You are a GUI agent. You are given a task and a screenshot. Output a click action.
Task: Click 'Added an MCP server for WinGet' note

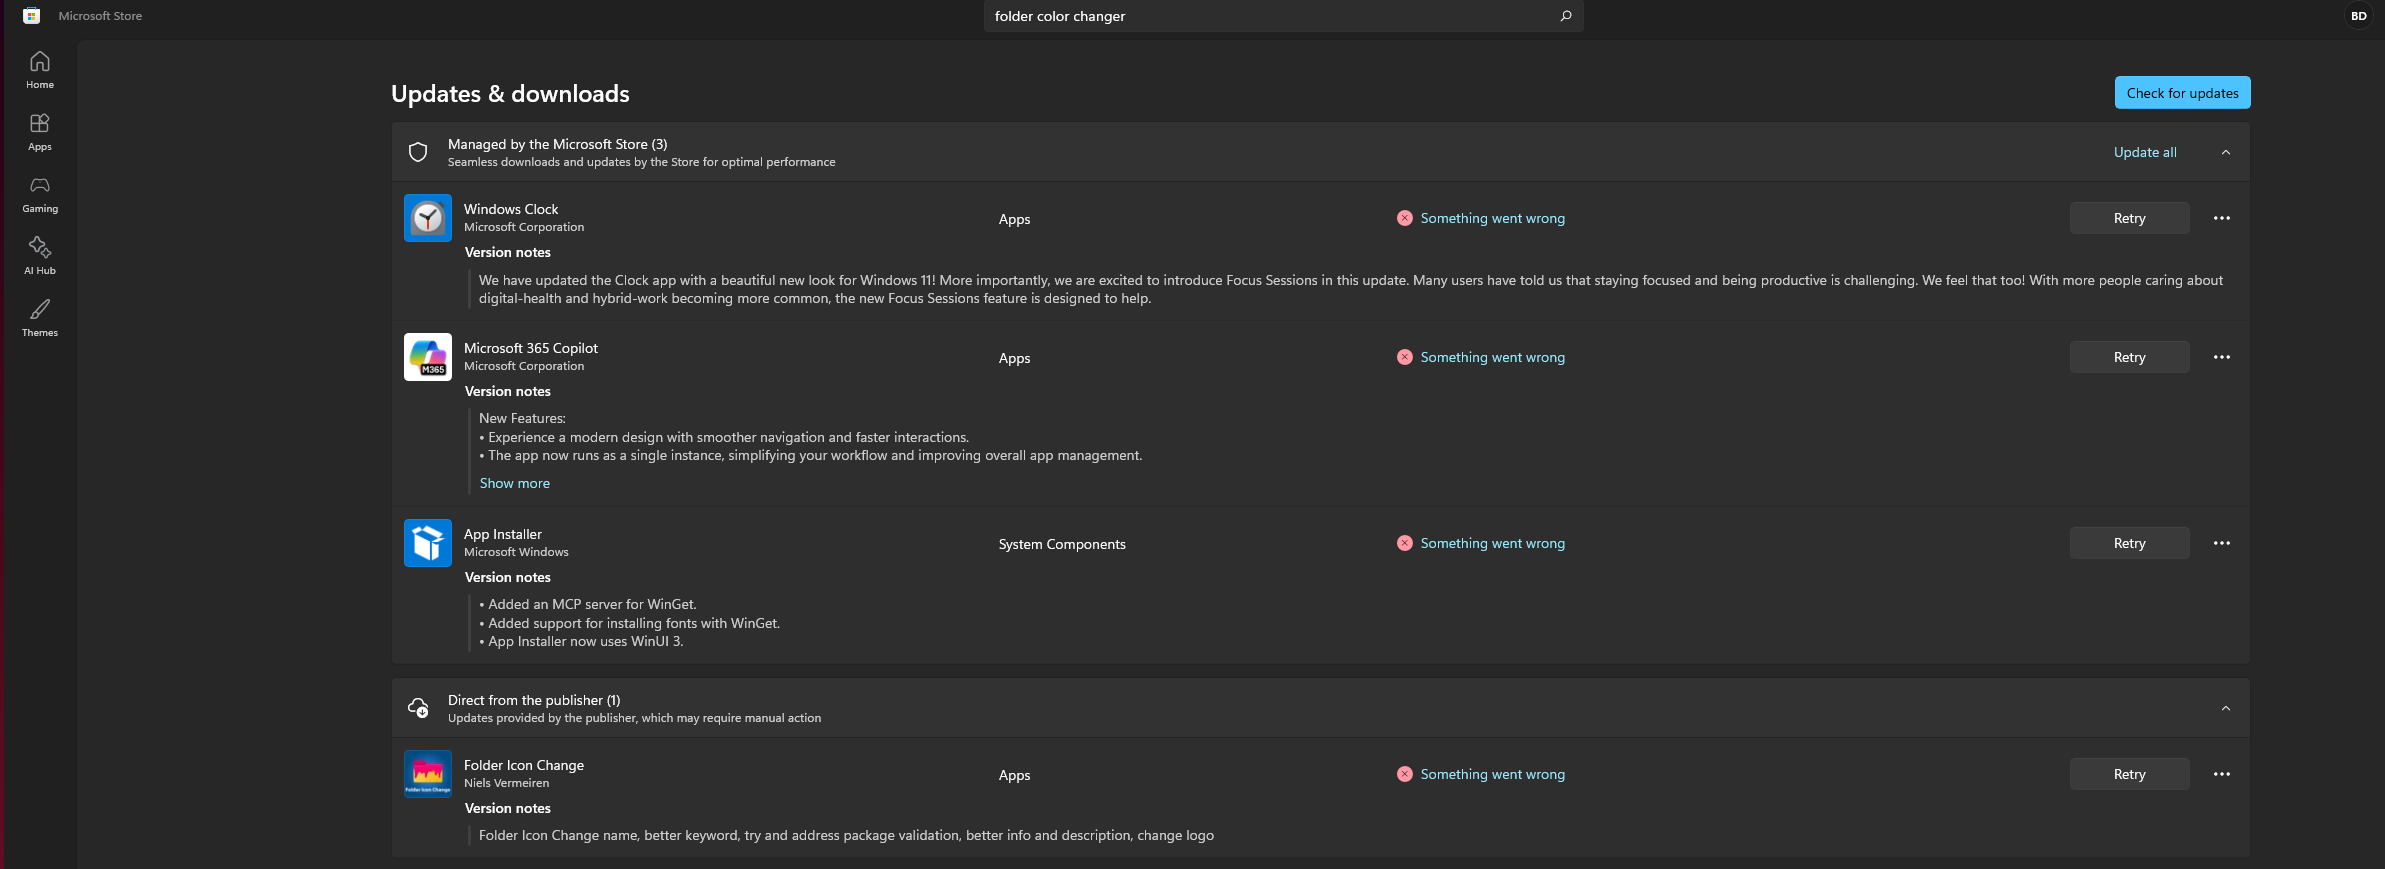click(588, 604)
